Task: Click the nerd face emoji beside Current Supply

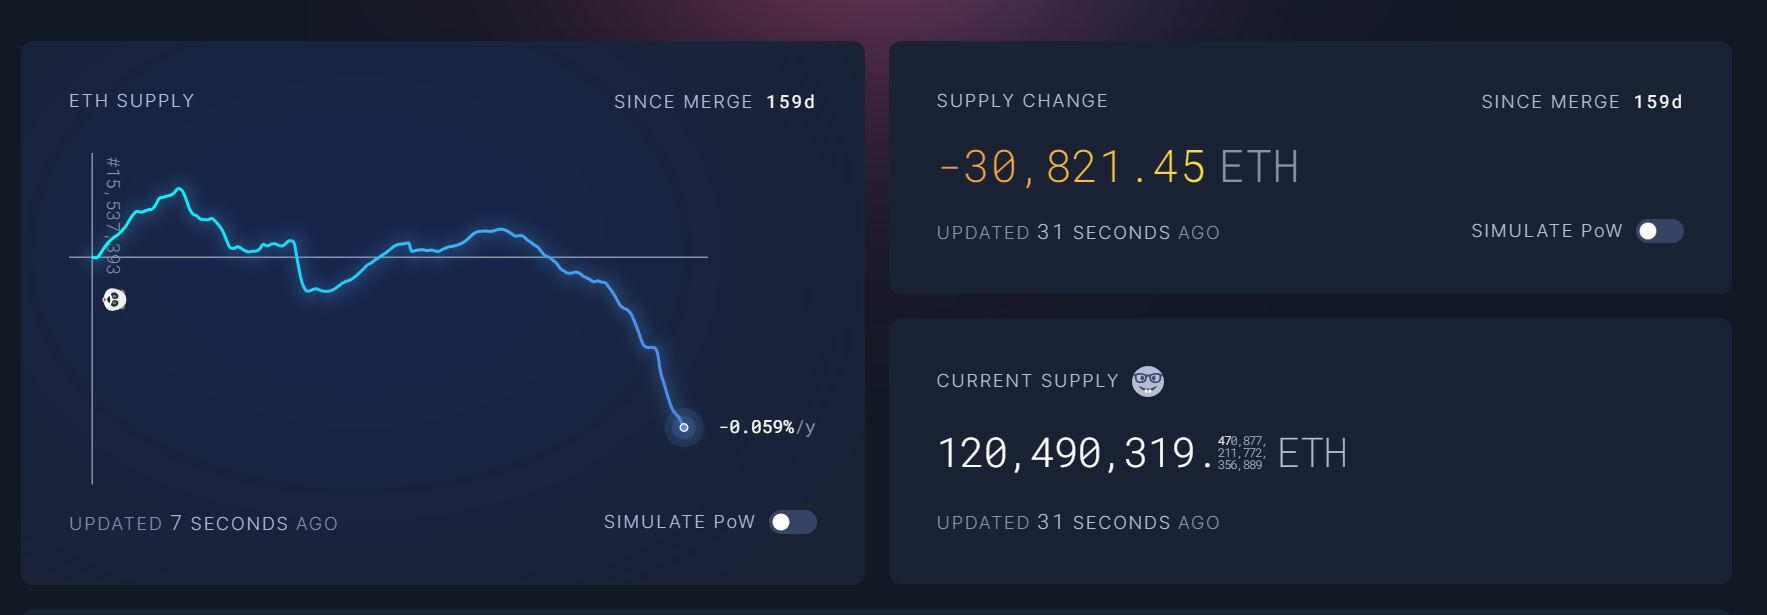Action: point(1147,381)
